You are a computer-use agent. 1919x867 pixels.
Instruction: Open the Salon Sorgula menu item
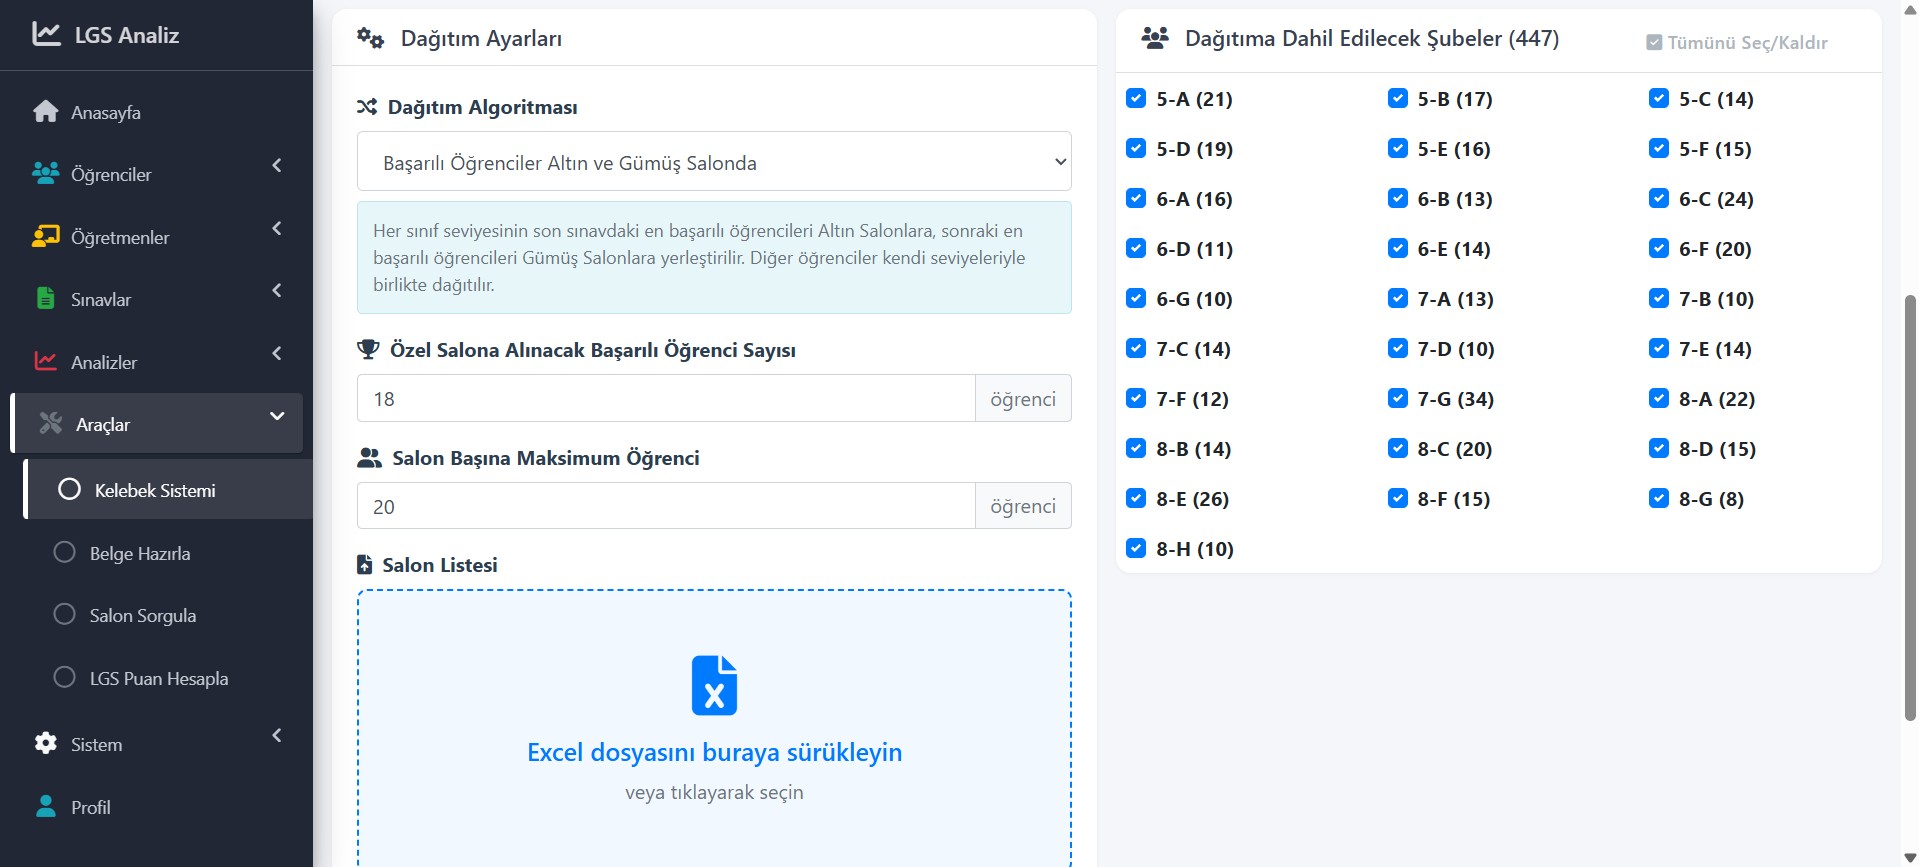[143, 615]
